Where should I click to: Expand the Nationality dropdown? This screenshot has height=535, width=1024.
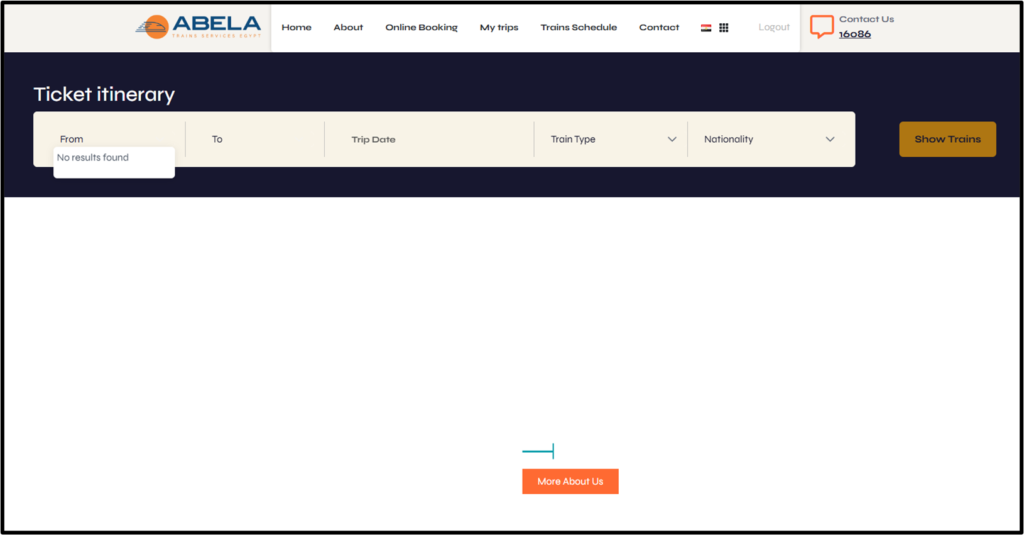(768, 139)
